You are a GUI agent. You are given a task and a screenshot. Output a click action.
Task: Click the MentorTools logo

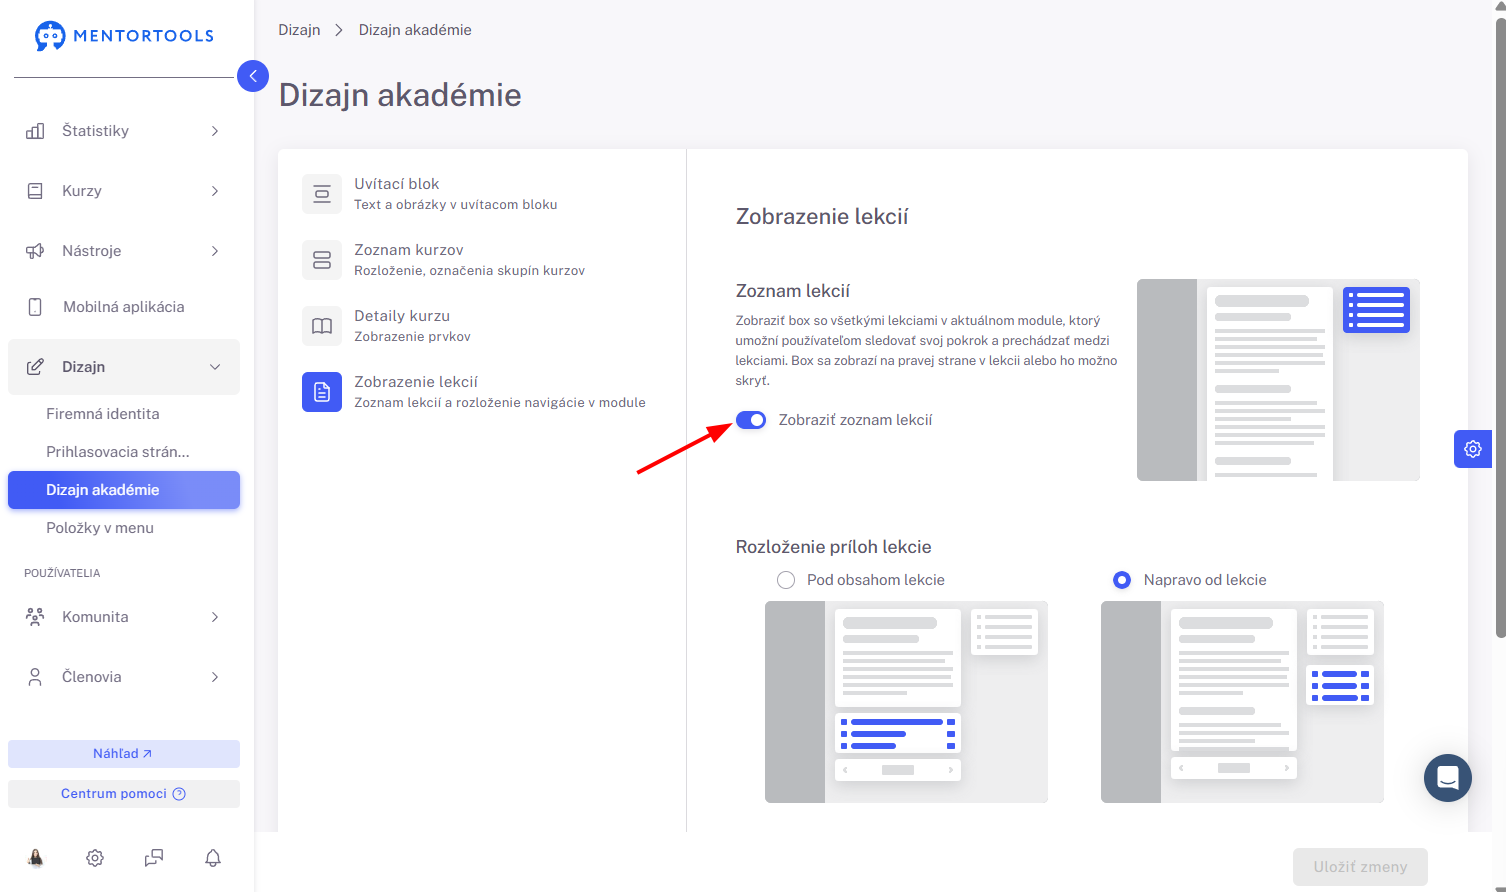click(x=124, y=36)
